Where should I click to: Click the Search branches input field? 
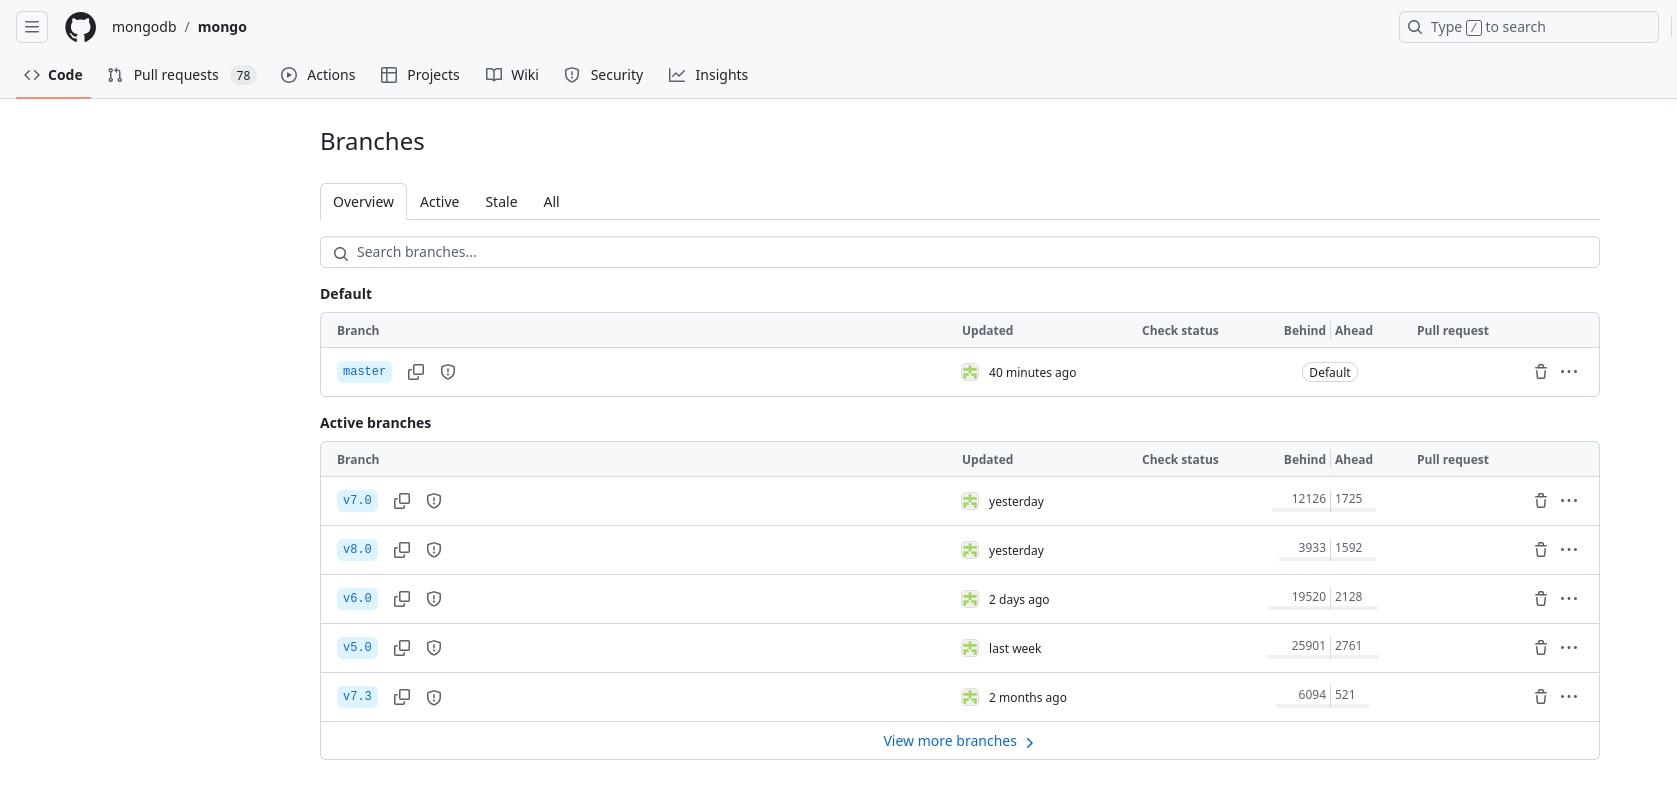[x=960, y=252]
